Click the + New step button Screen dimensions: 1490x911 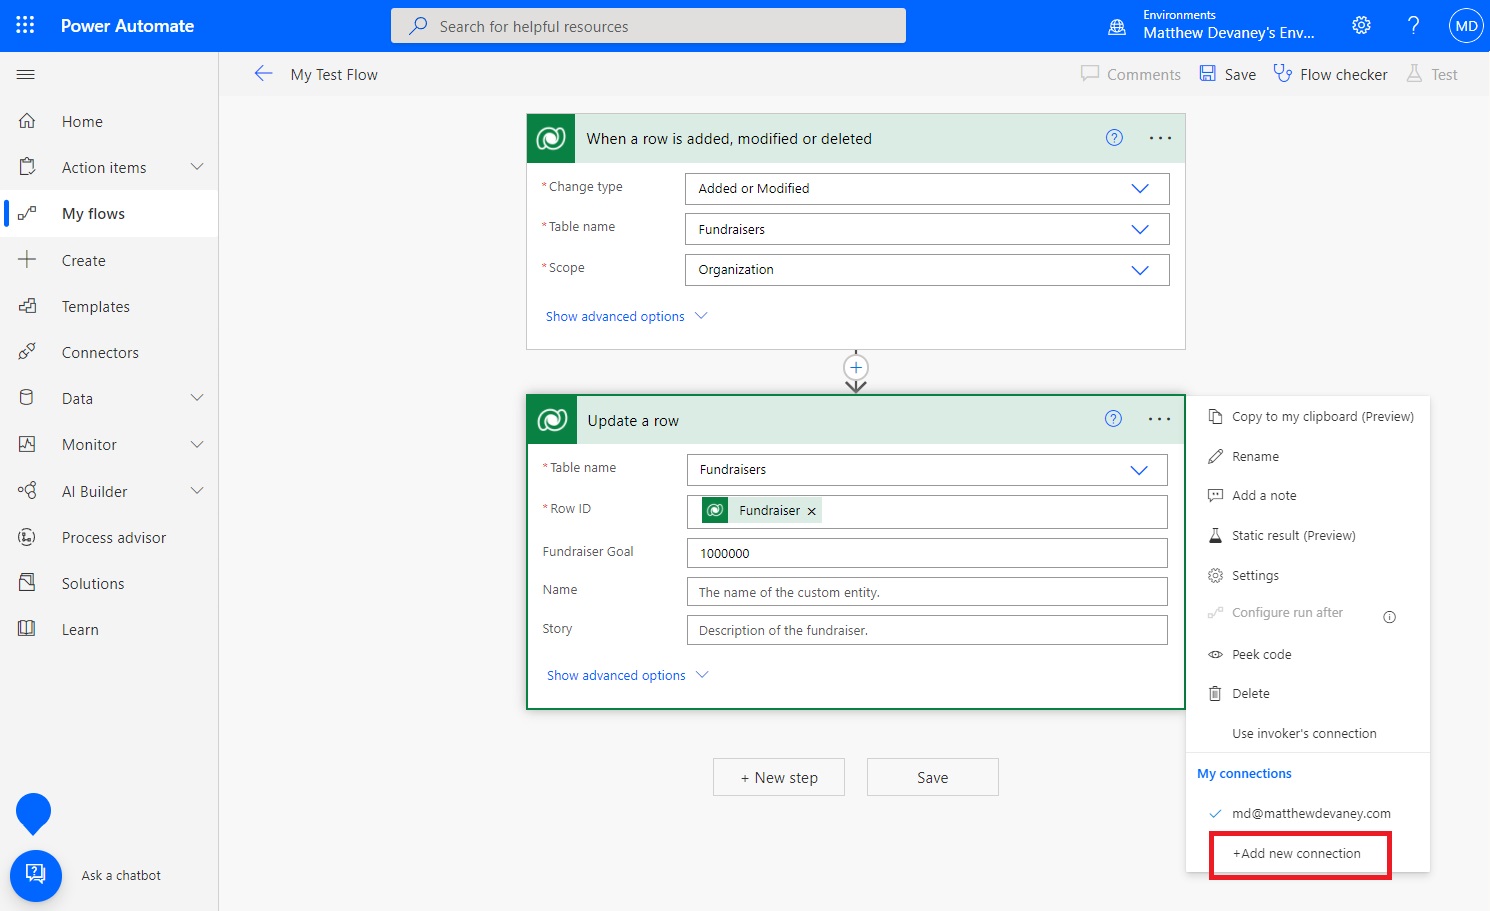pos(779,777)
